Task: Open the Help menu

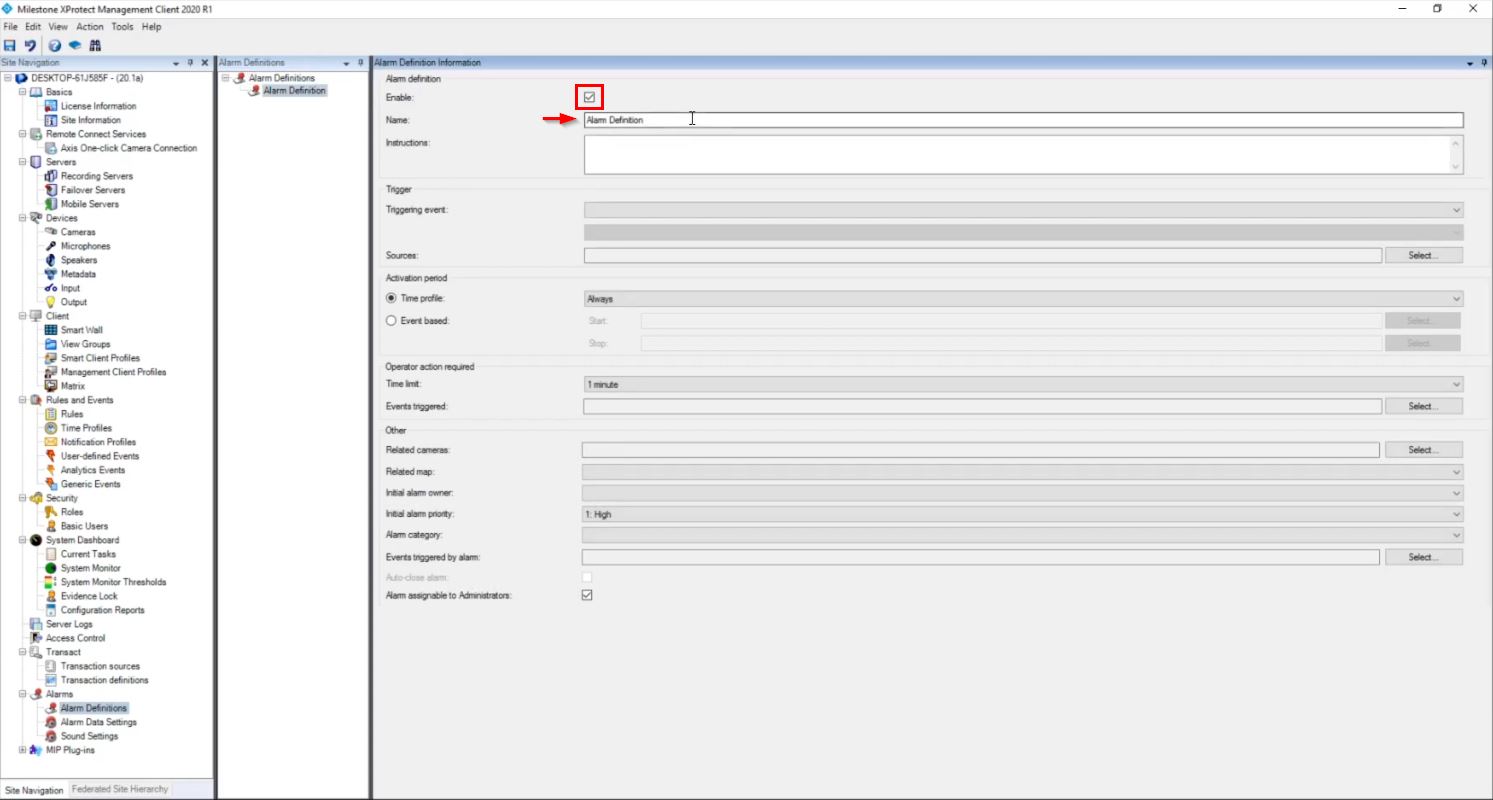Action: pyautogui.click(x=151, y=27)
